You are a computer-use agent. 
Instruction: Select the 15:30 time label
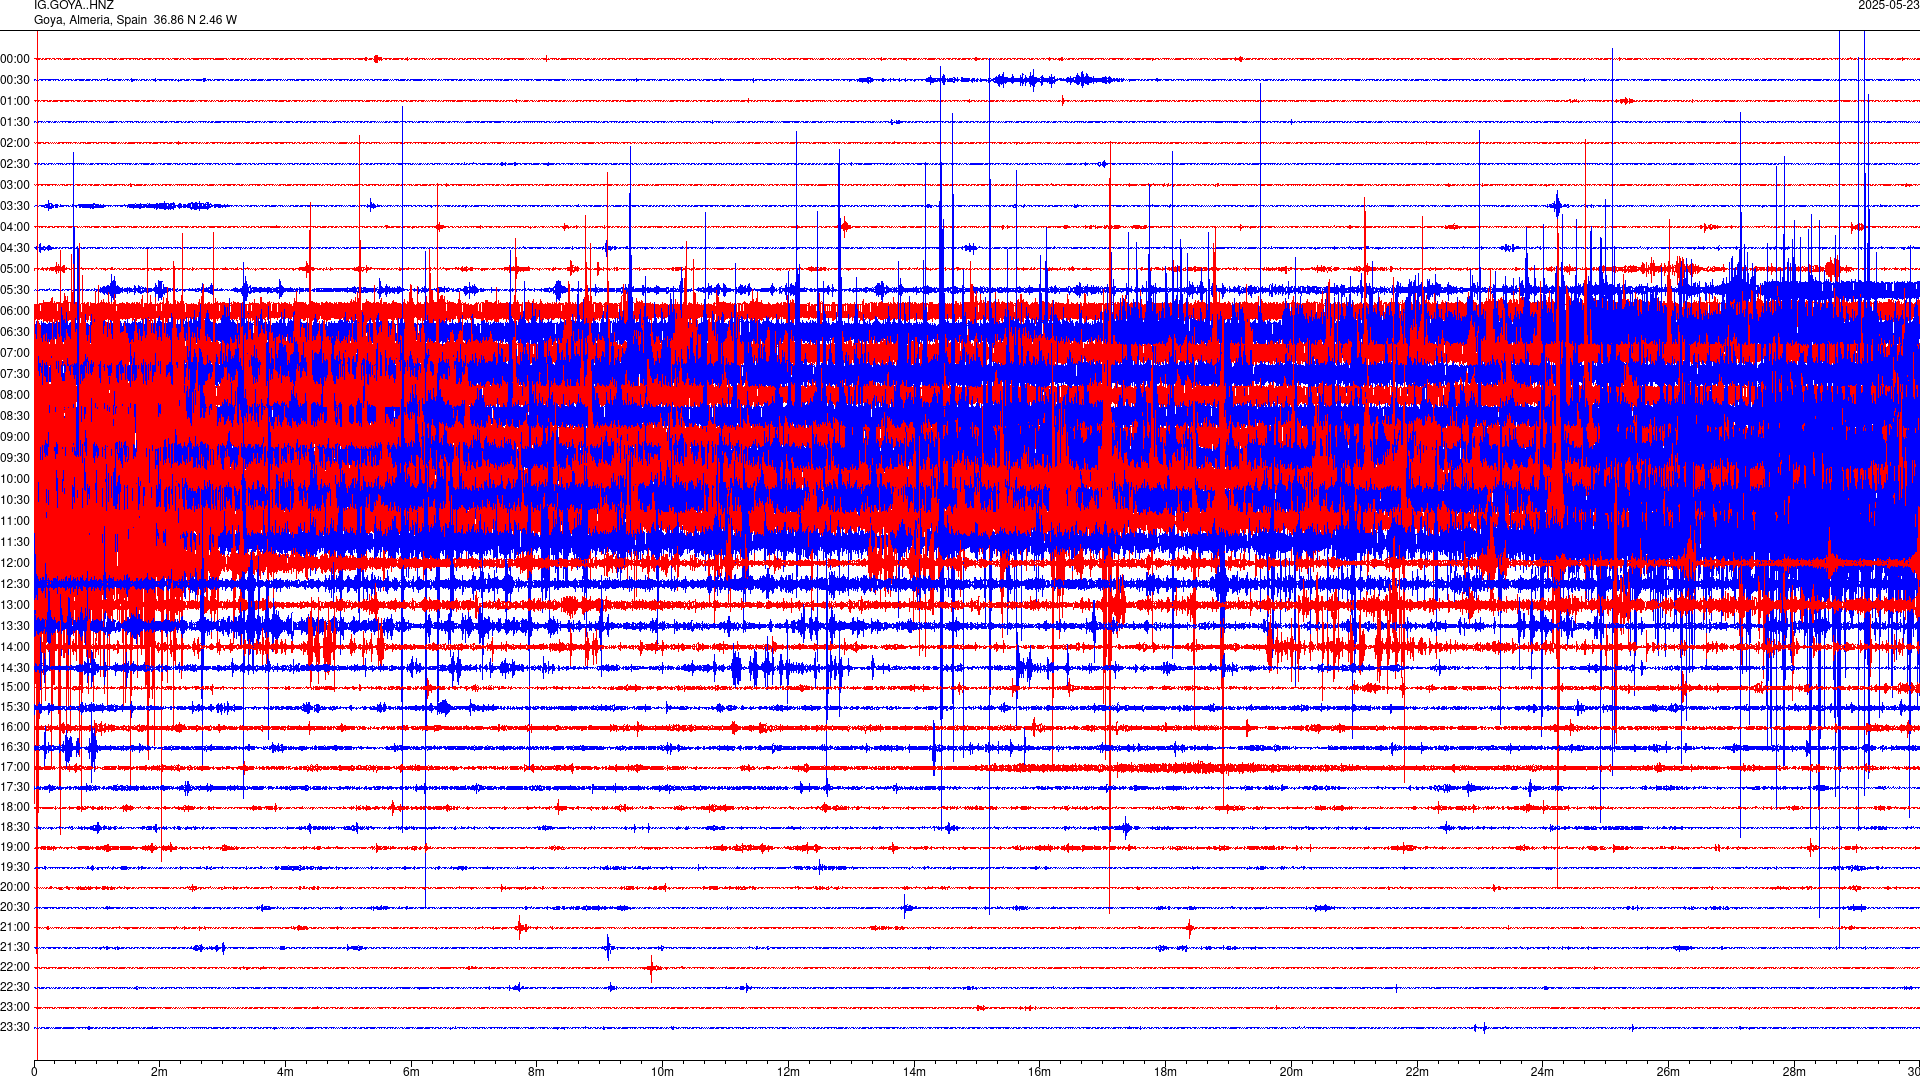pyautogui.click(x=15, y=708)
